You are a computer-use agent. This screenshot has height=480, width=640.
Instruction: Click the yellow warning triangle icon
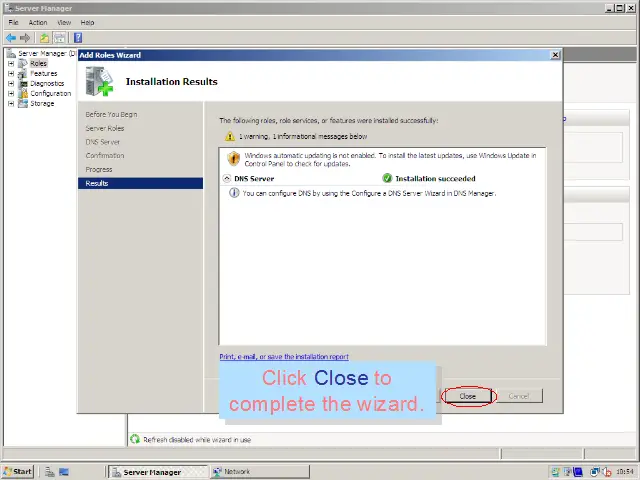click(x=230, y=136)
